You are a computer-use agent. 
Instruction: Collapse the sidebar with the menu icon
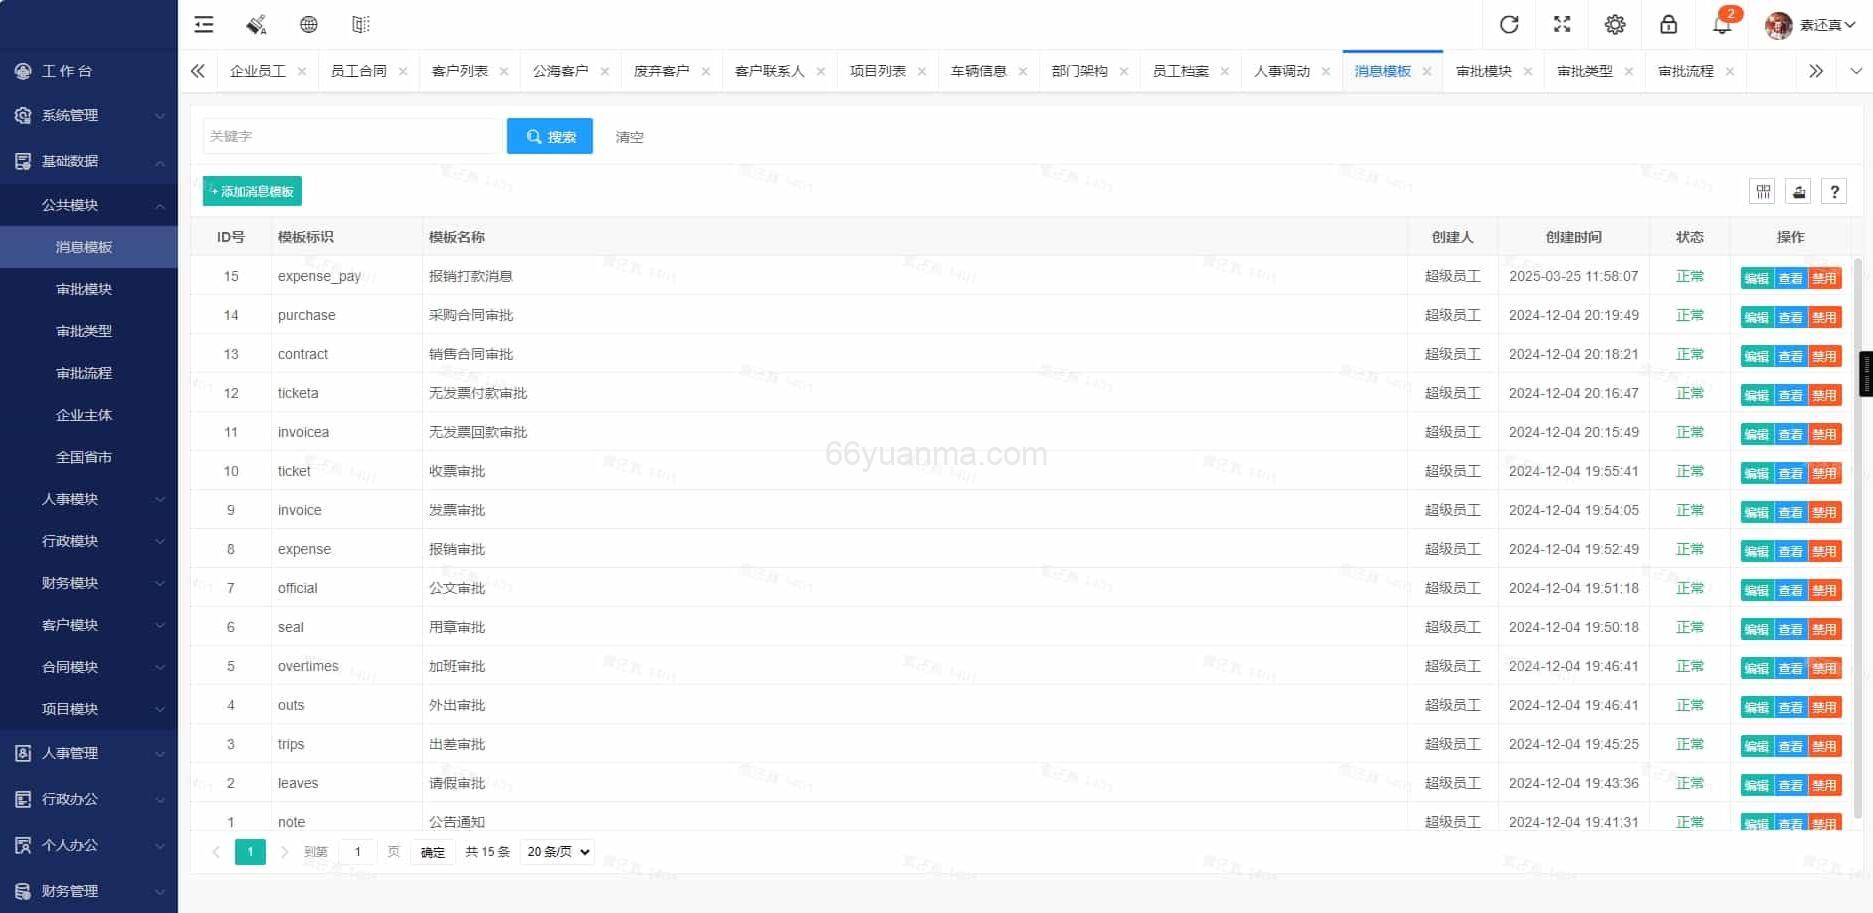pyautogui.click(x=203, y=24)
